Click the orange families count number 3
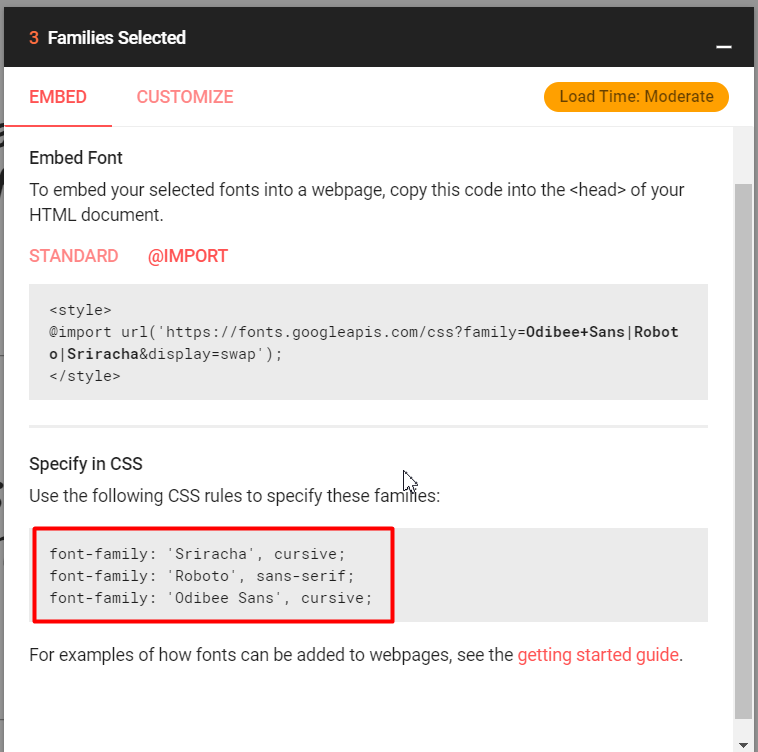The height and width of the screenshot is (752, 758). 34,38
